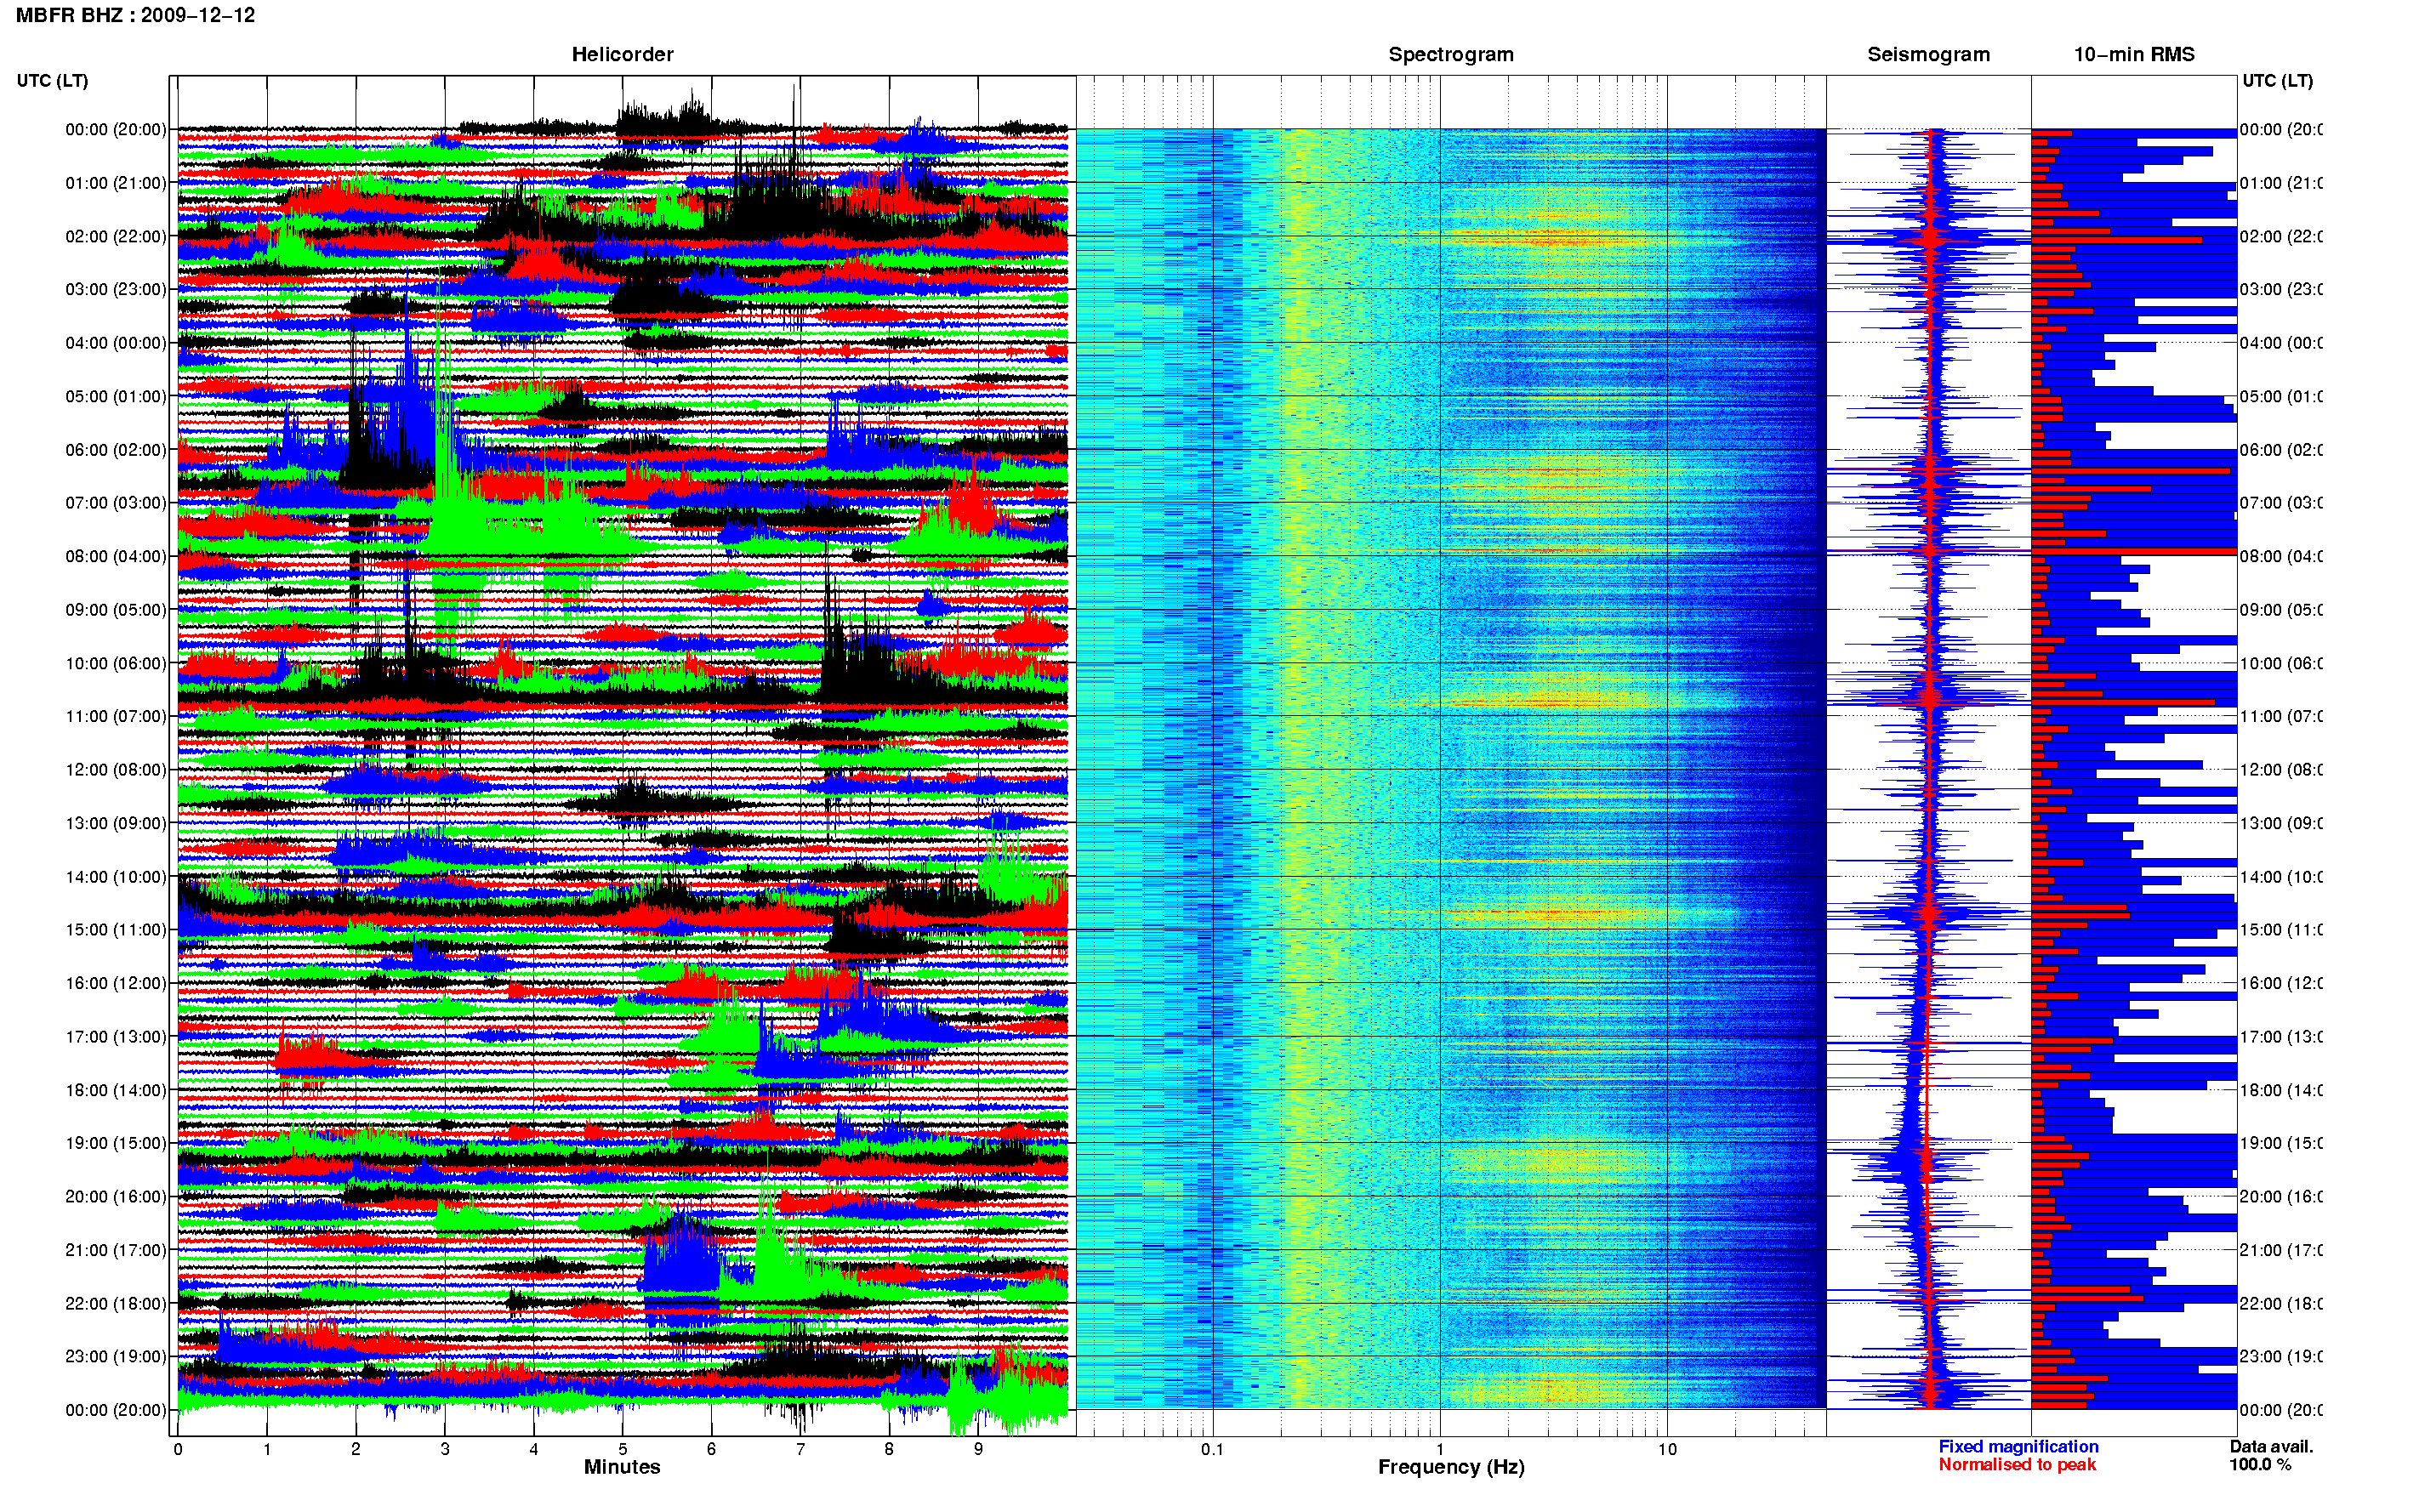The height and width of the screenshot is (1512, 2419).
Task: Click the helicorder 3 minutes tick label
Action: [x=445, y=1449]
